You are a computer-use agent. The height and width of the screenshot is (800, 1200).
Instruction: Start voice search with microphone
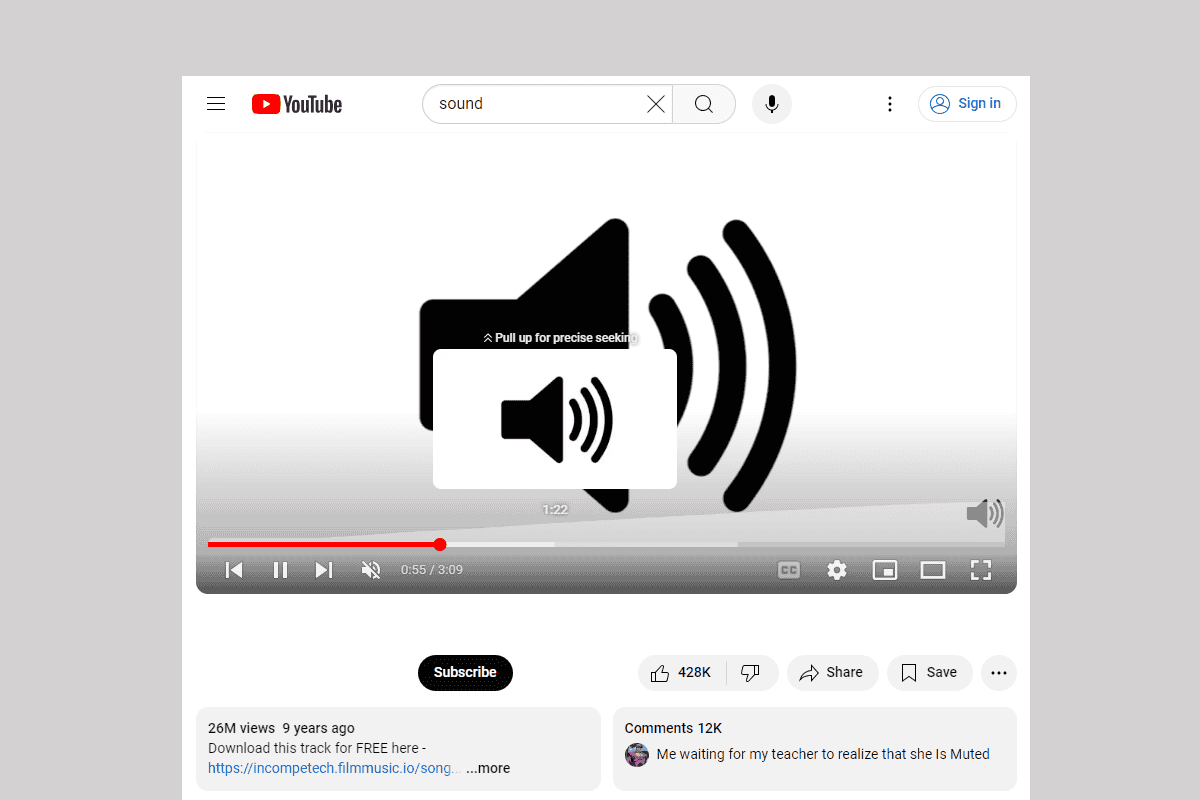click(772, 104)
